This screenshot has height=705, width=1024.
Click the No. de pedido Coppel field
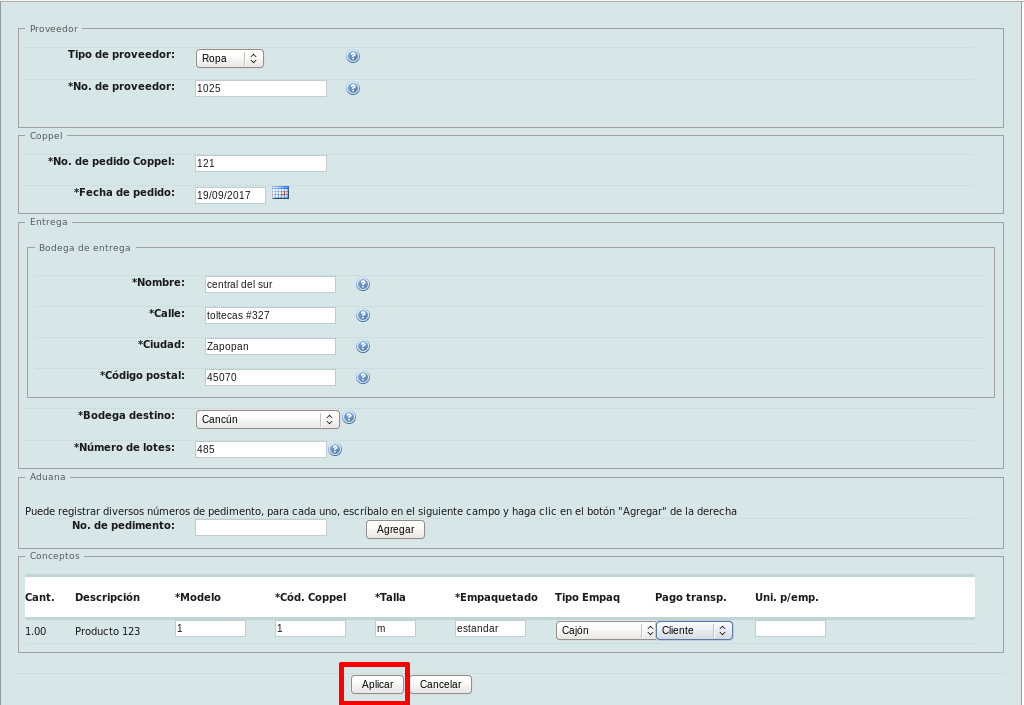point(260,163)
